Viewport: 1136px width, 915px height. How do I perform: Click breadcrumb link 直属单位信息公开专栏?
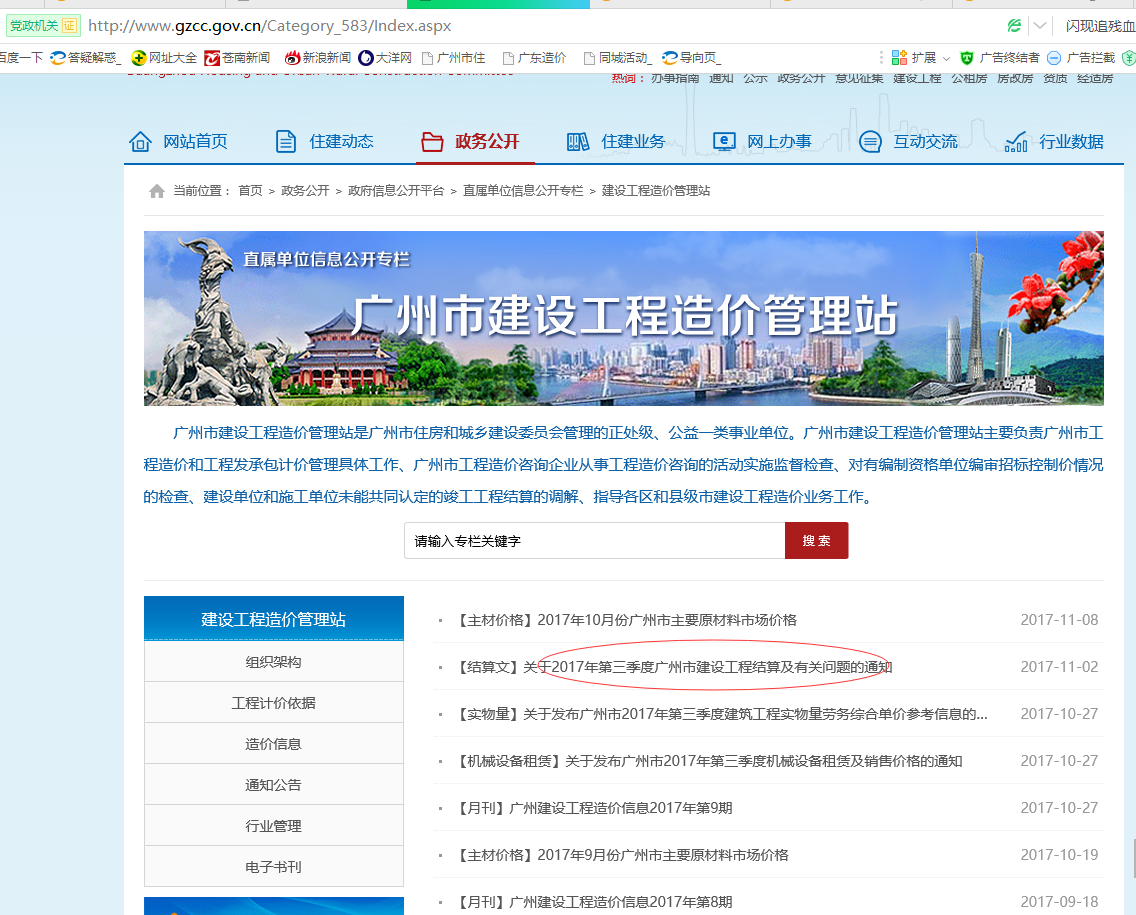523,191
